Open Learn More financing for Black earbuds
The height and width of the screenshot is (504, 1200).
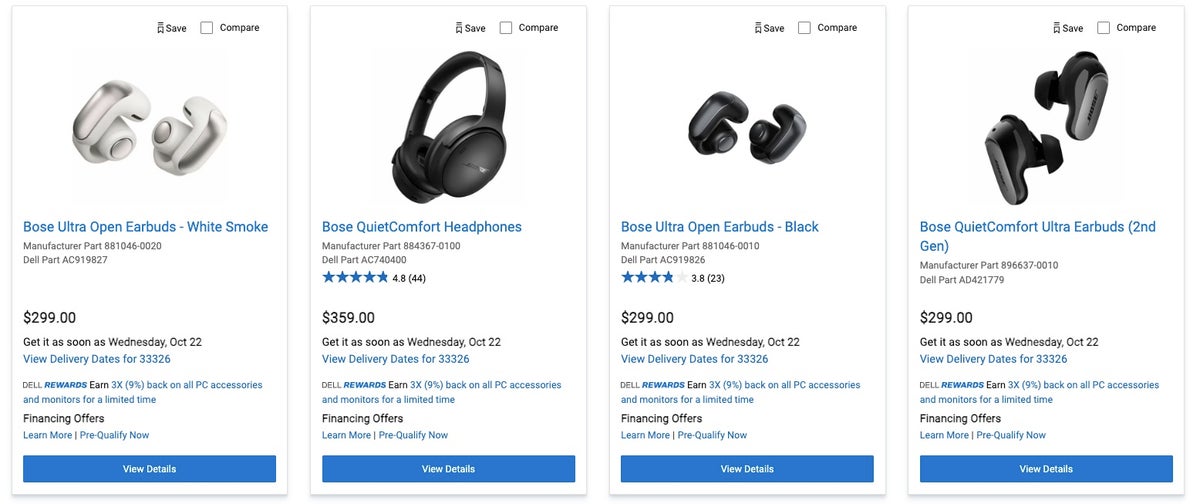[646, 435]
